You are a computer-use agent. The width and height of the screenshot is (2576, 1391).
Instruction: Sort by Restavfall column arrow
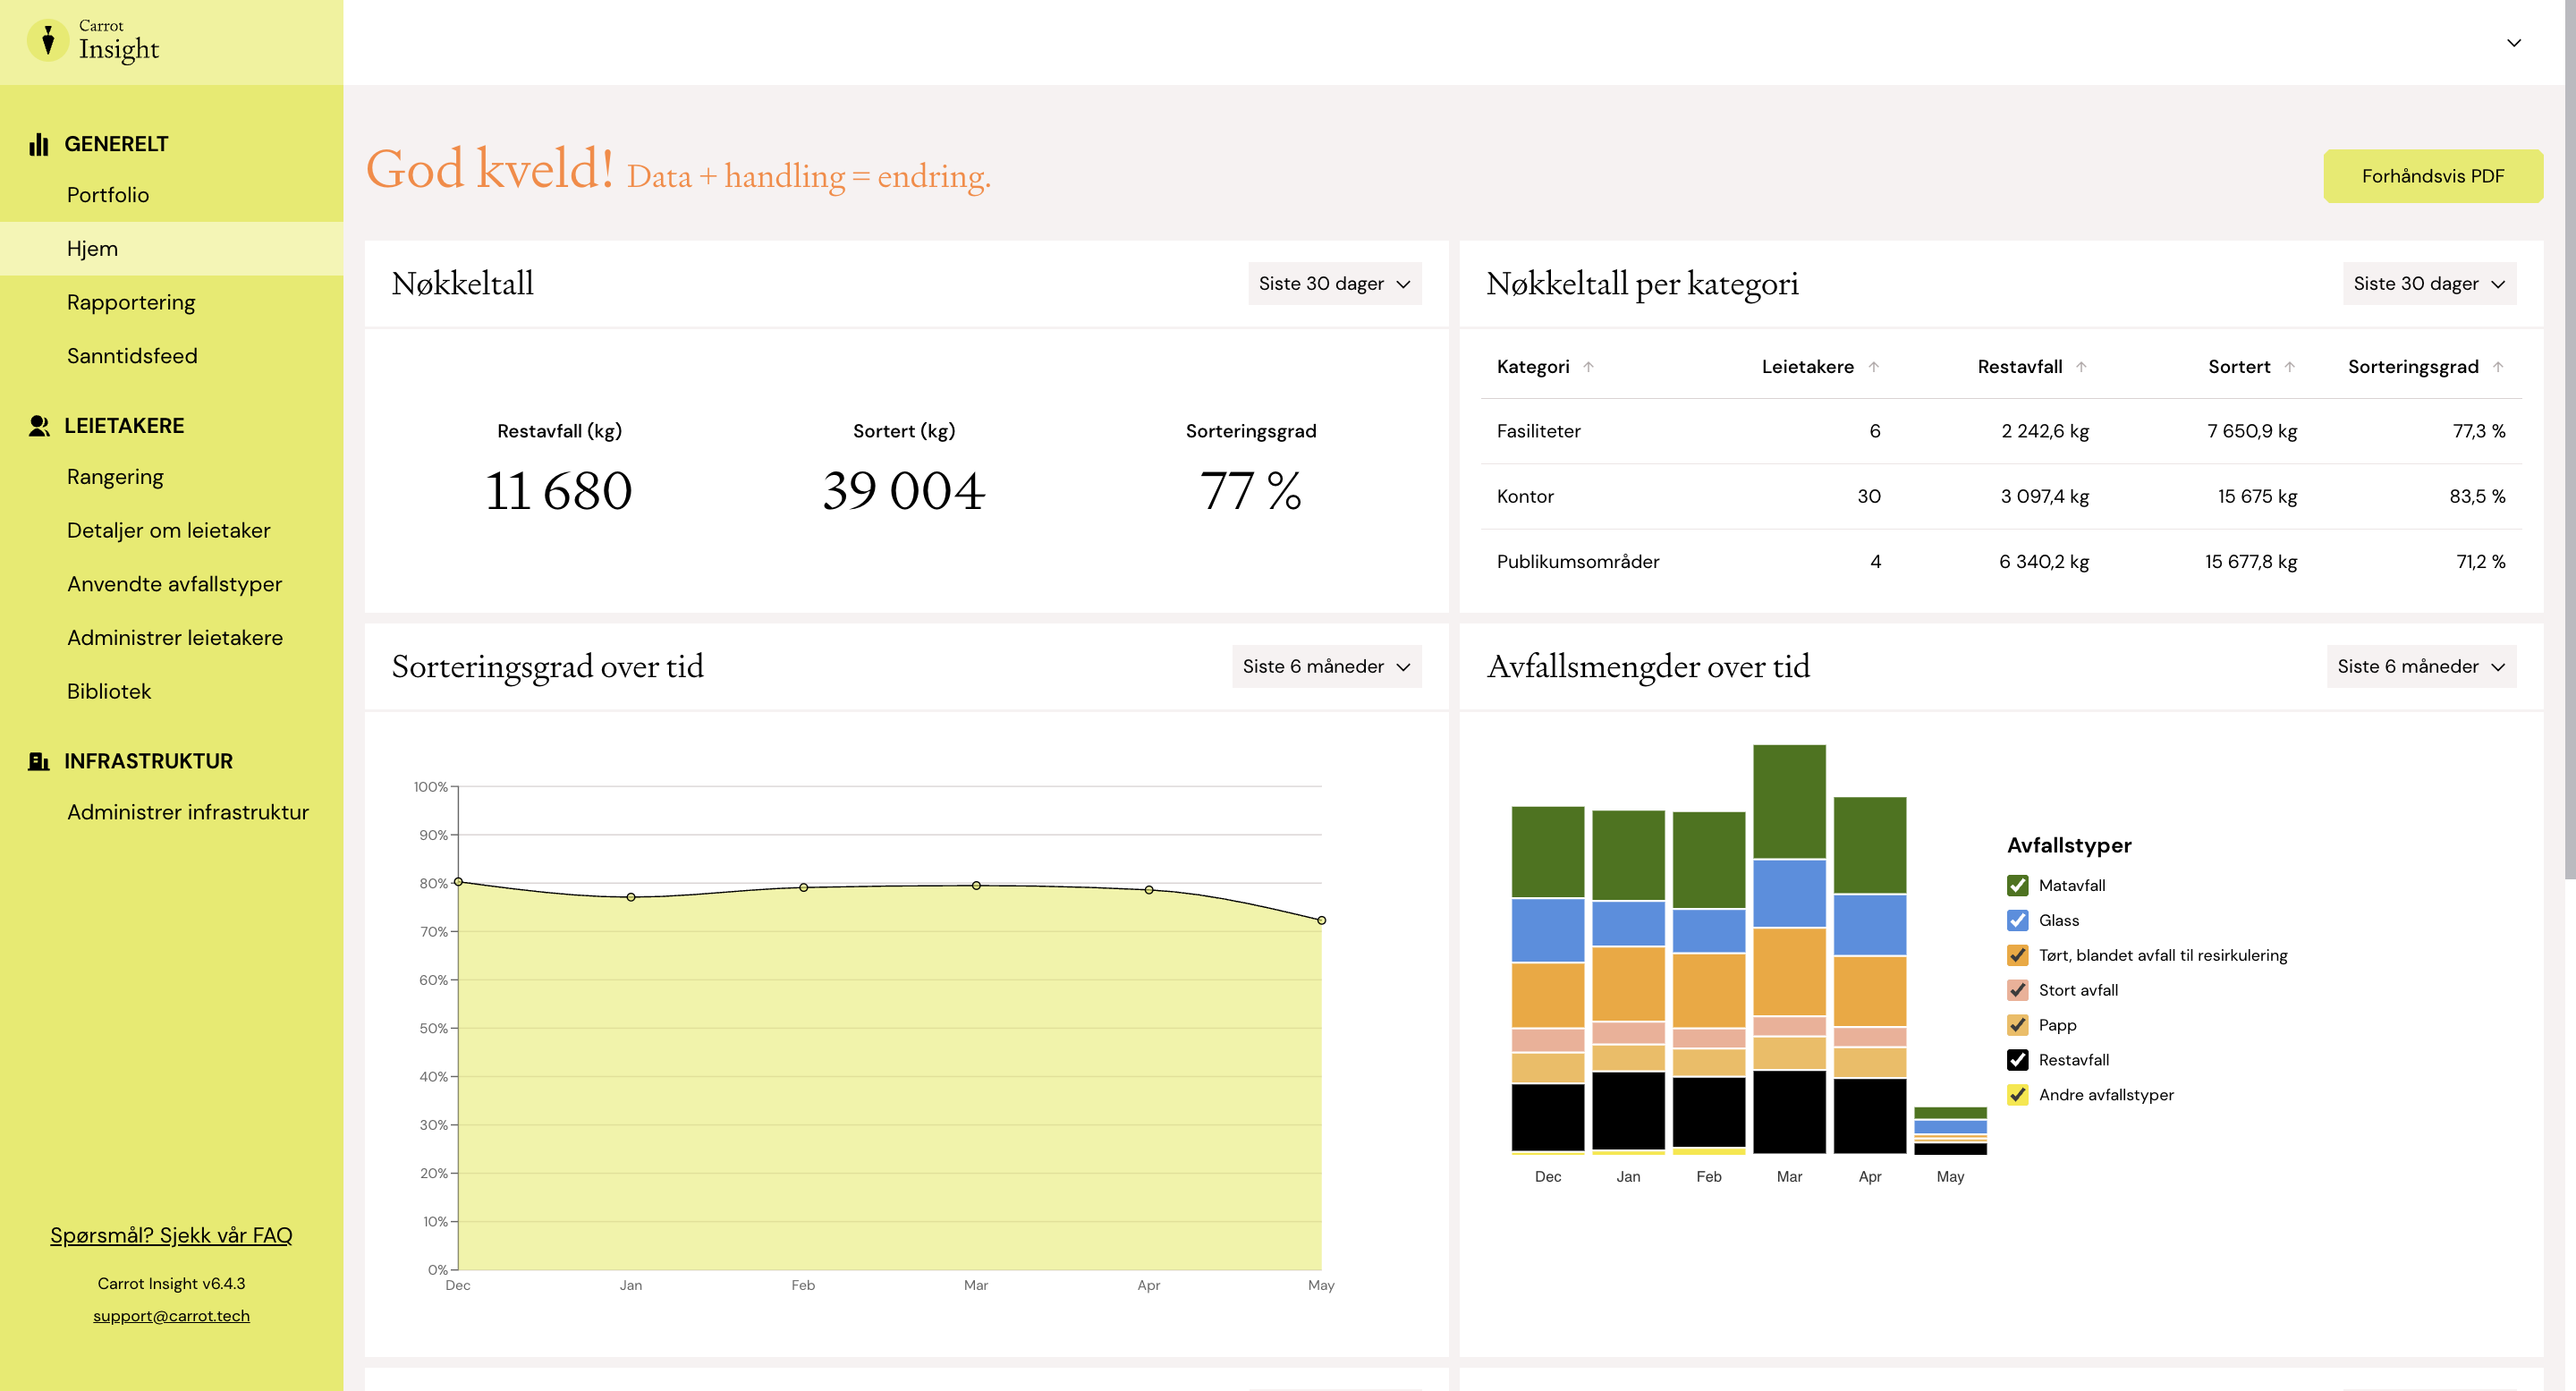coord(2081,367)
